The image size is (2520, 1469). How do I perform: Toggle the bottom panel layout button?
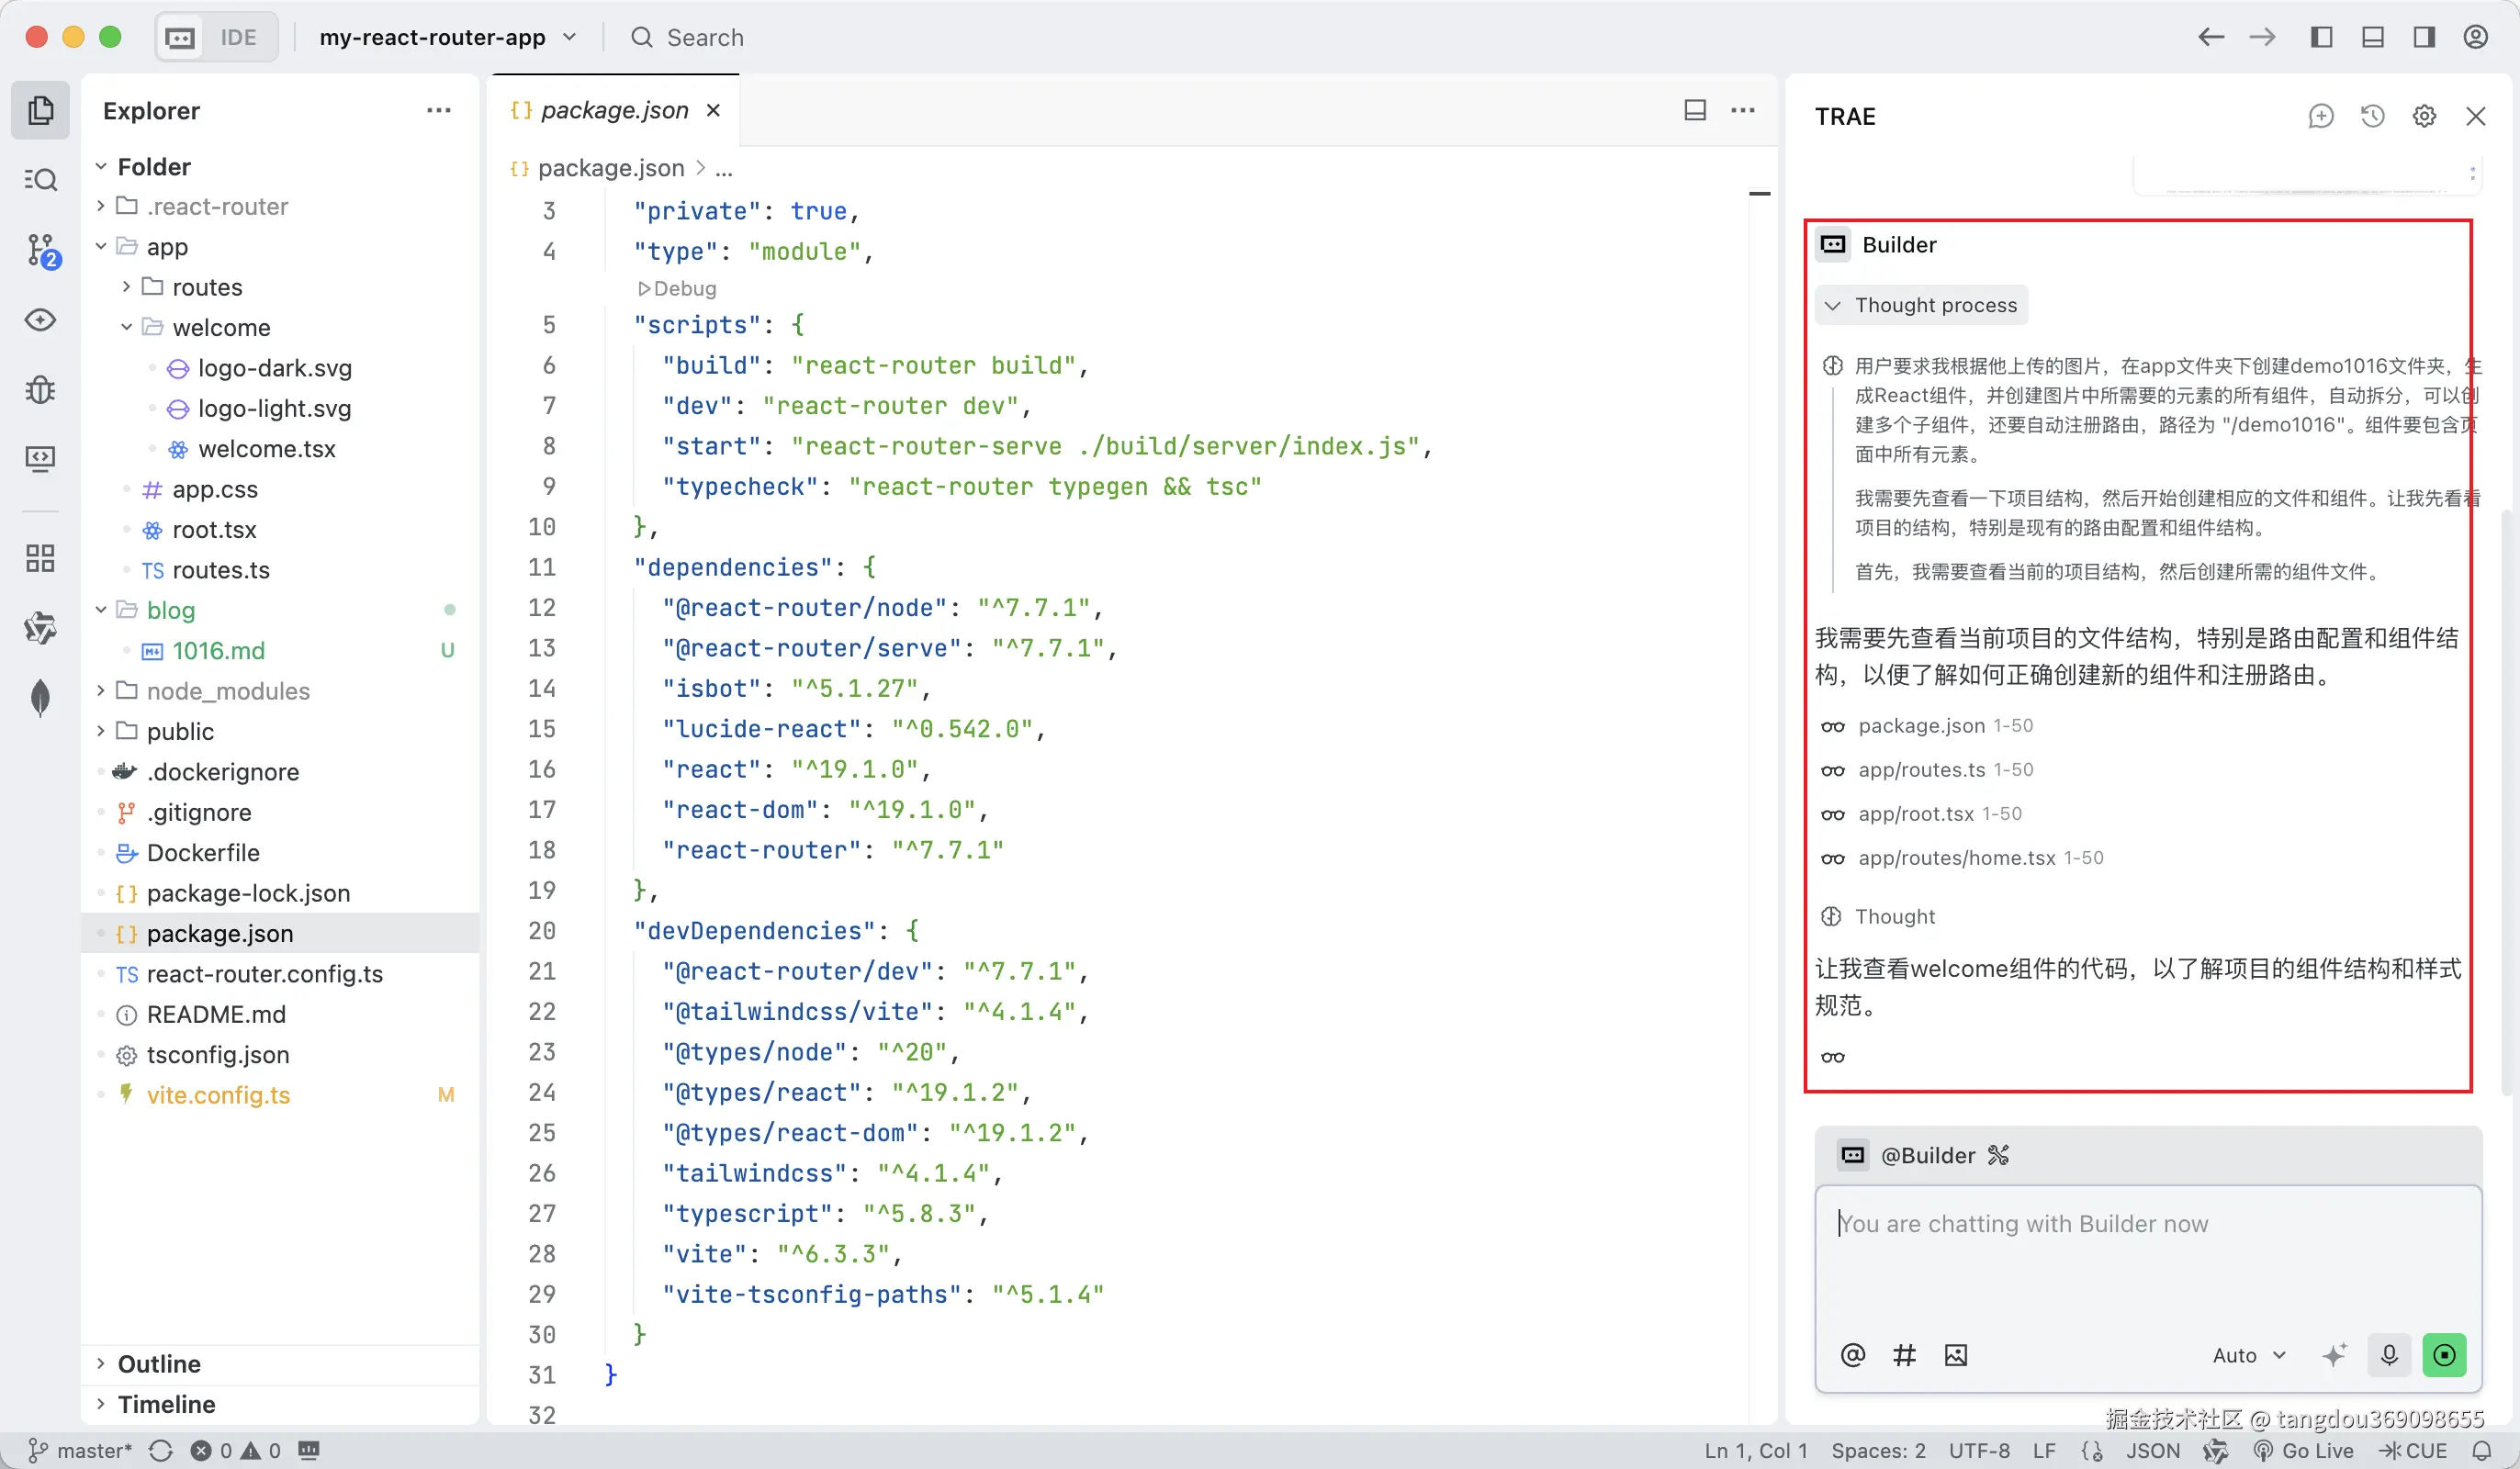pos(2372,37)
